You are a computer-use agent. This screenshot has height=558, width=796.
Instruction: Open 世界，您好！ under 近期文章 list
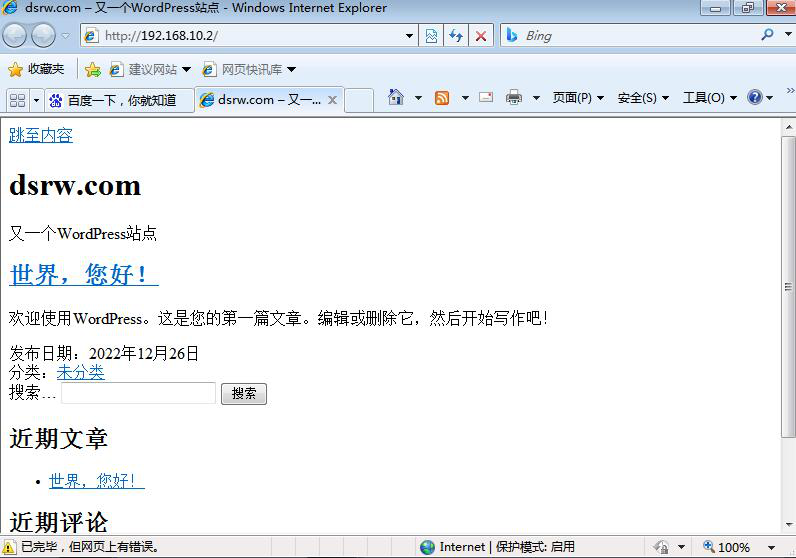pos(96,480)
